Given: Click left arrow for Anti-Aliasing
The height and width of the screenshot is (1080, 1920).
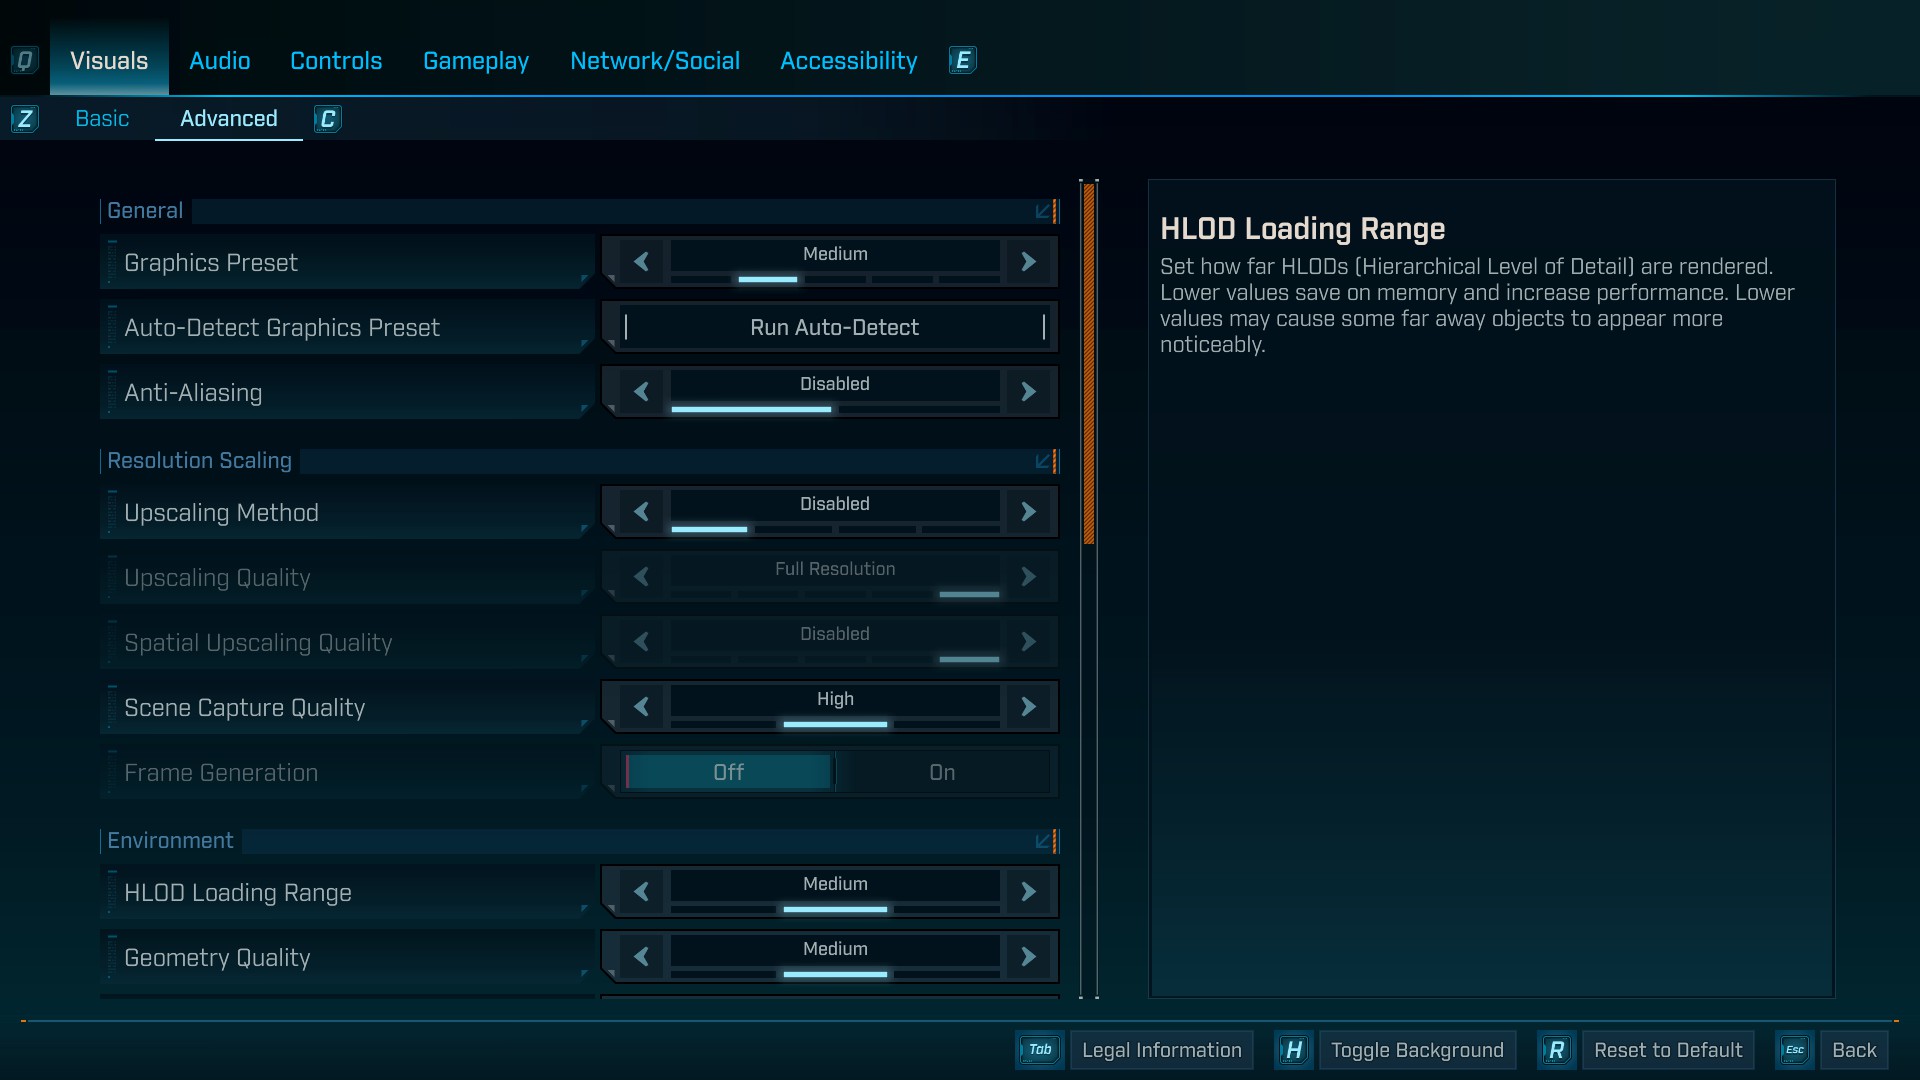Looking at the screenshot, I should [641, 392].
